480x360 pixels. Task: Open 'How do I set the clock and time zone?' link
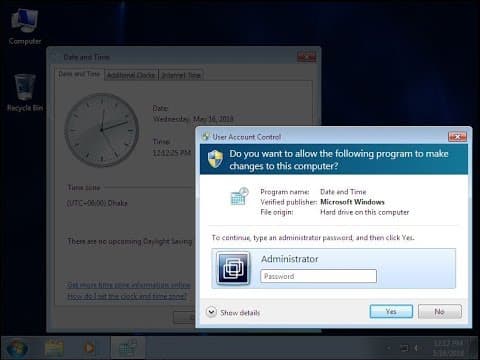(x=127, y=296)
